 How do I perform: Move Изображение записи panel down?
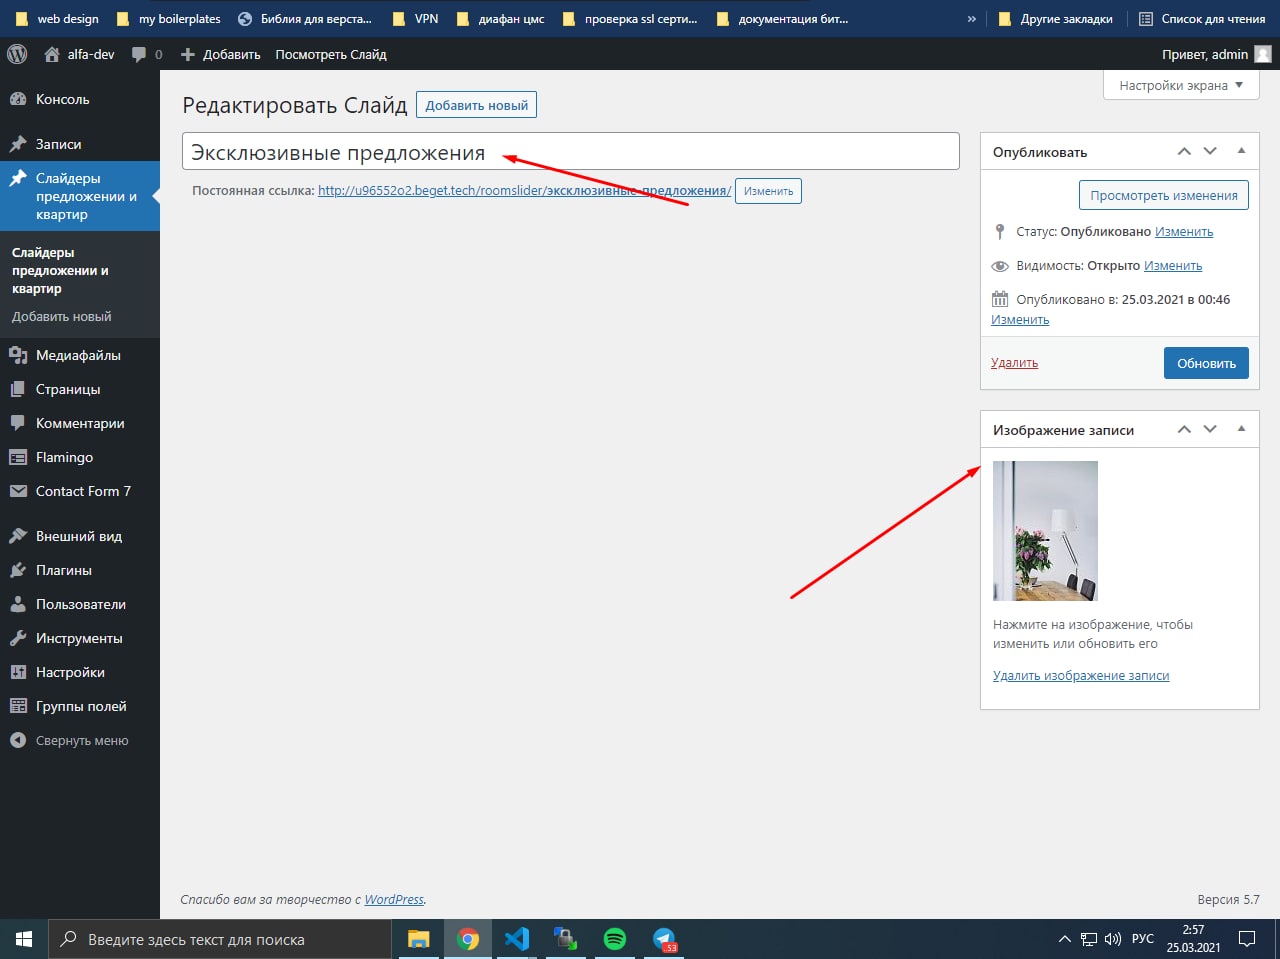coord(1210,429)
